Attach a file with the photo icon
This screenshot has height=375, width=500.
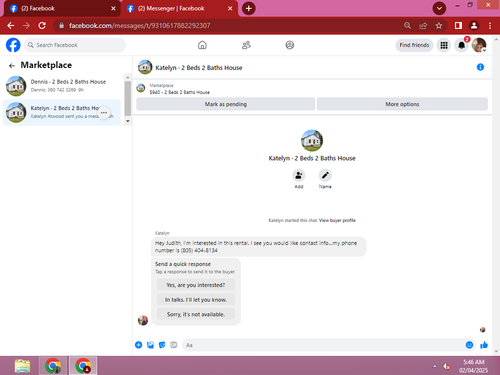pos(150,345)
